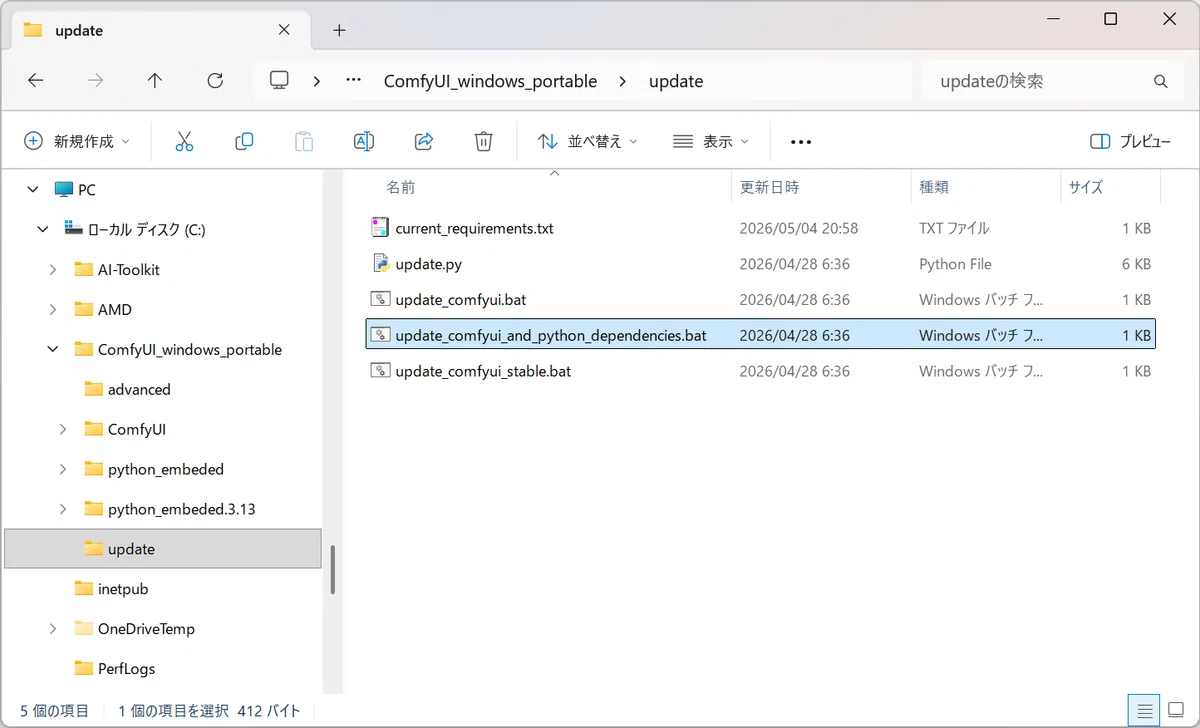Click the 6 KB size cell
Viewport: 1200px width, 728px height.
[1136, 264]
